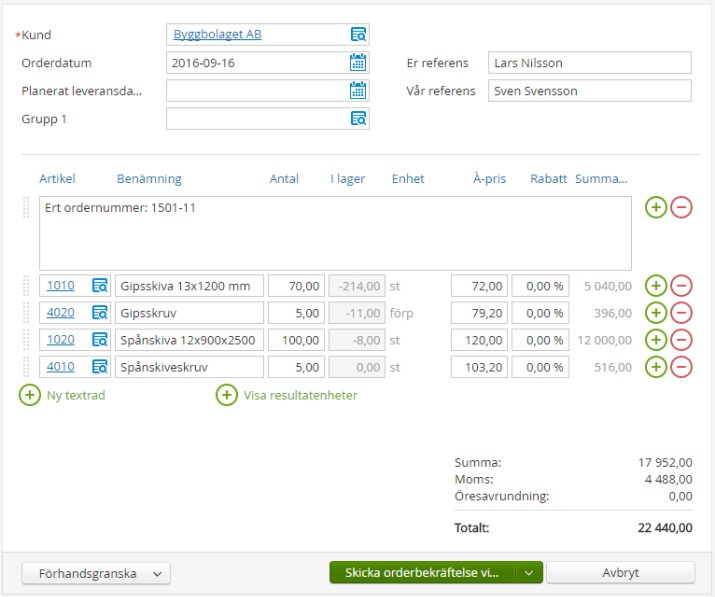Screen dimensions: 715x597
Task: Click drag handle of Gipsskiva row
Action: pyautogui.click(x=27, y=286)
